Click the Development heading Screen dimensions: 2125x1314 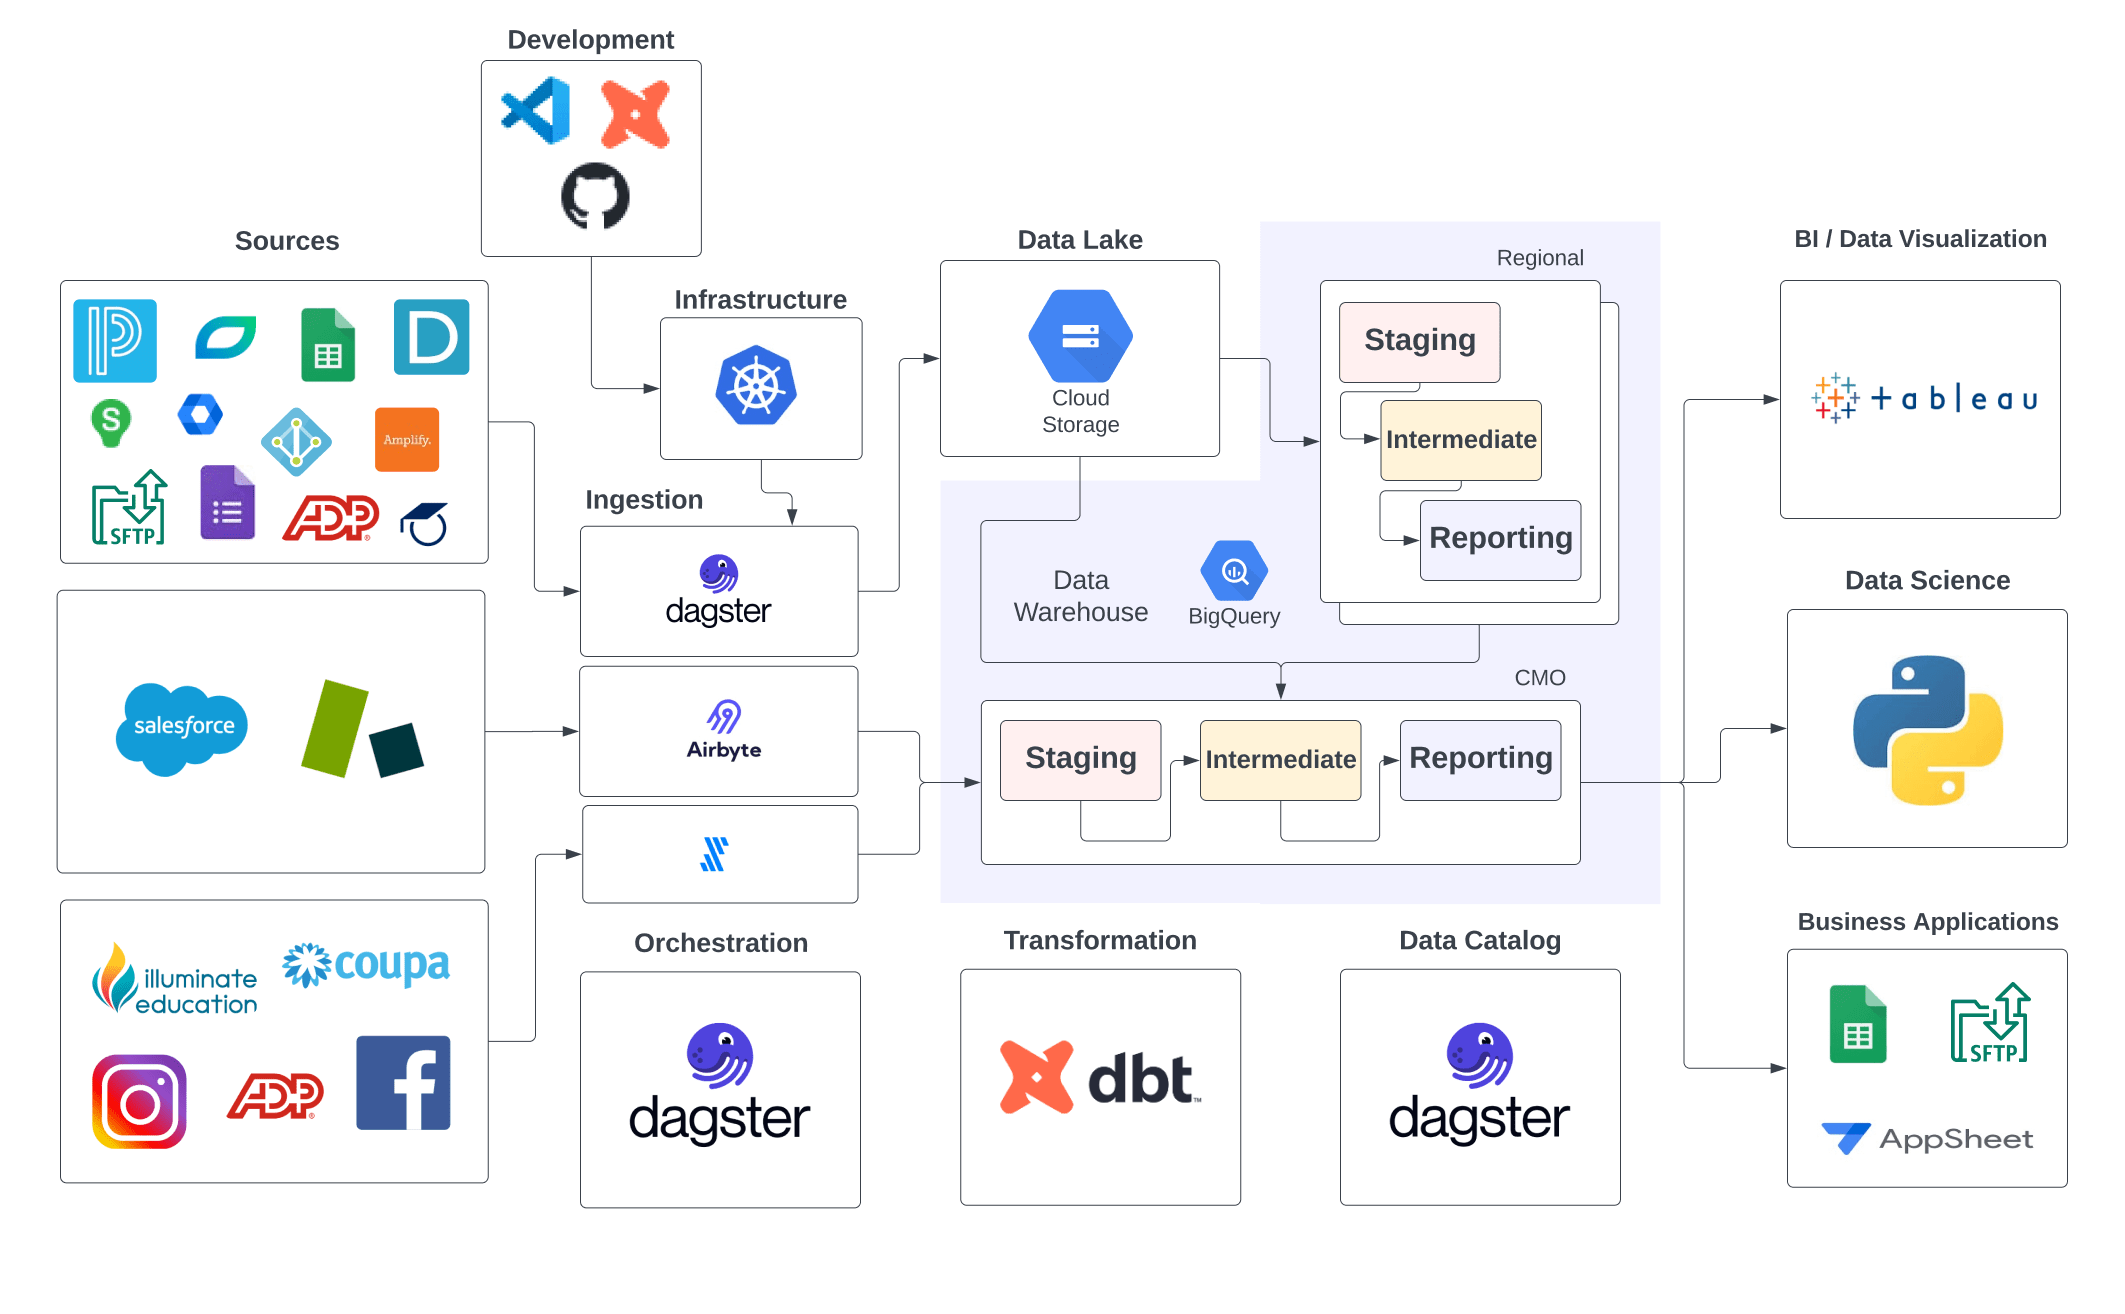tap(591, 39)
